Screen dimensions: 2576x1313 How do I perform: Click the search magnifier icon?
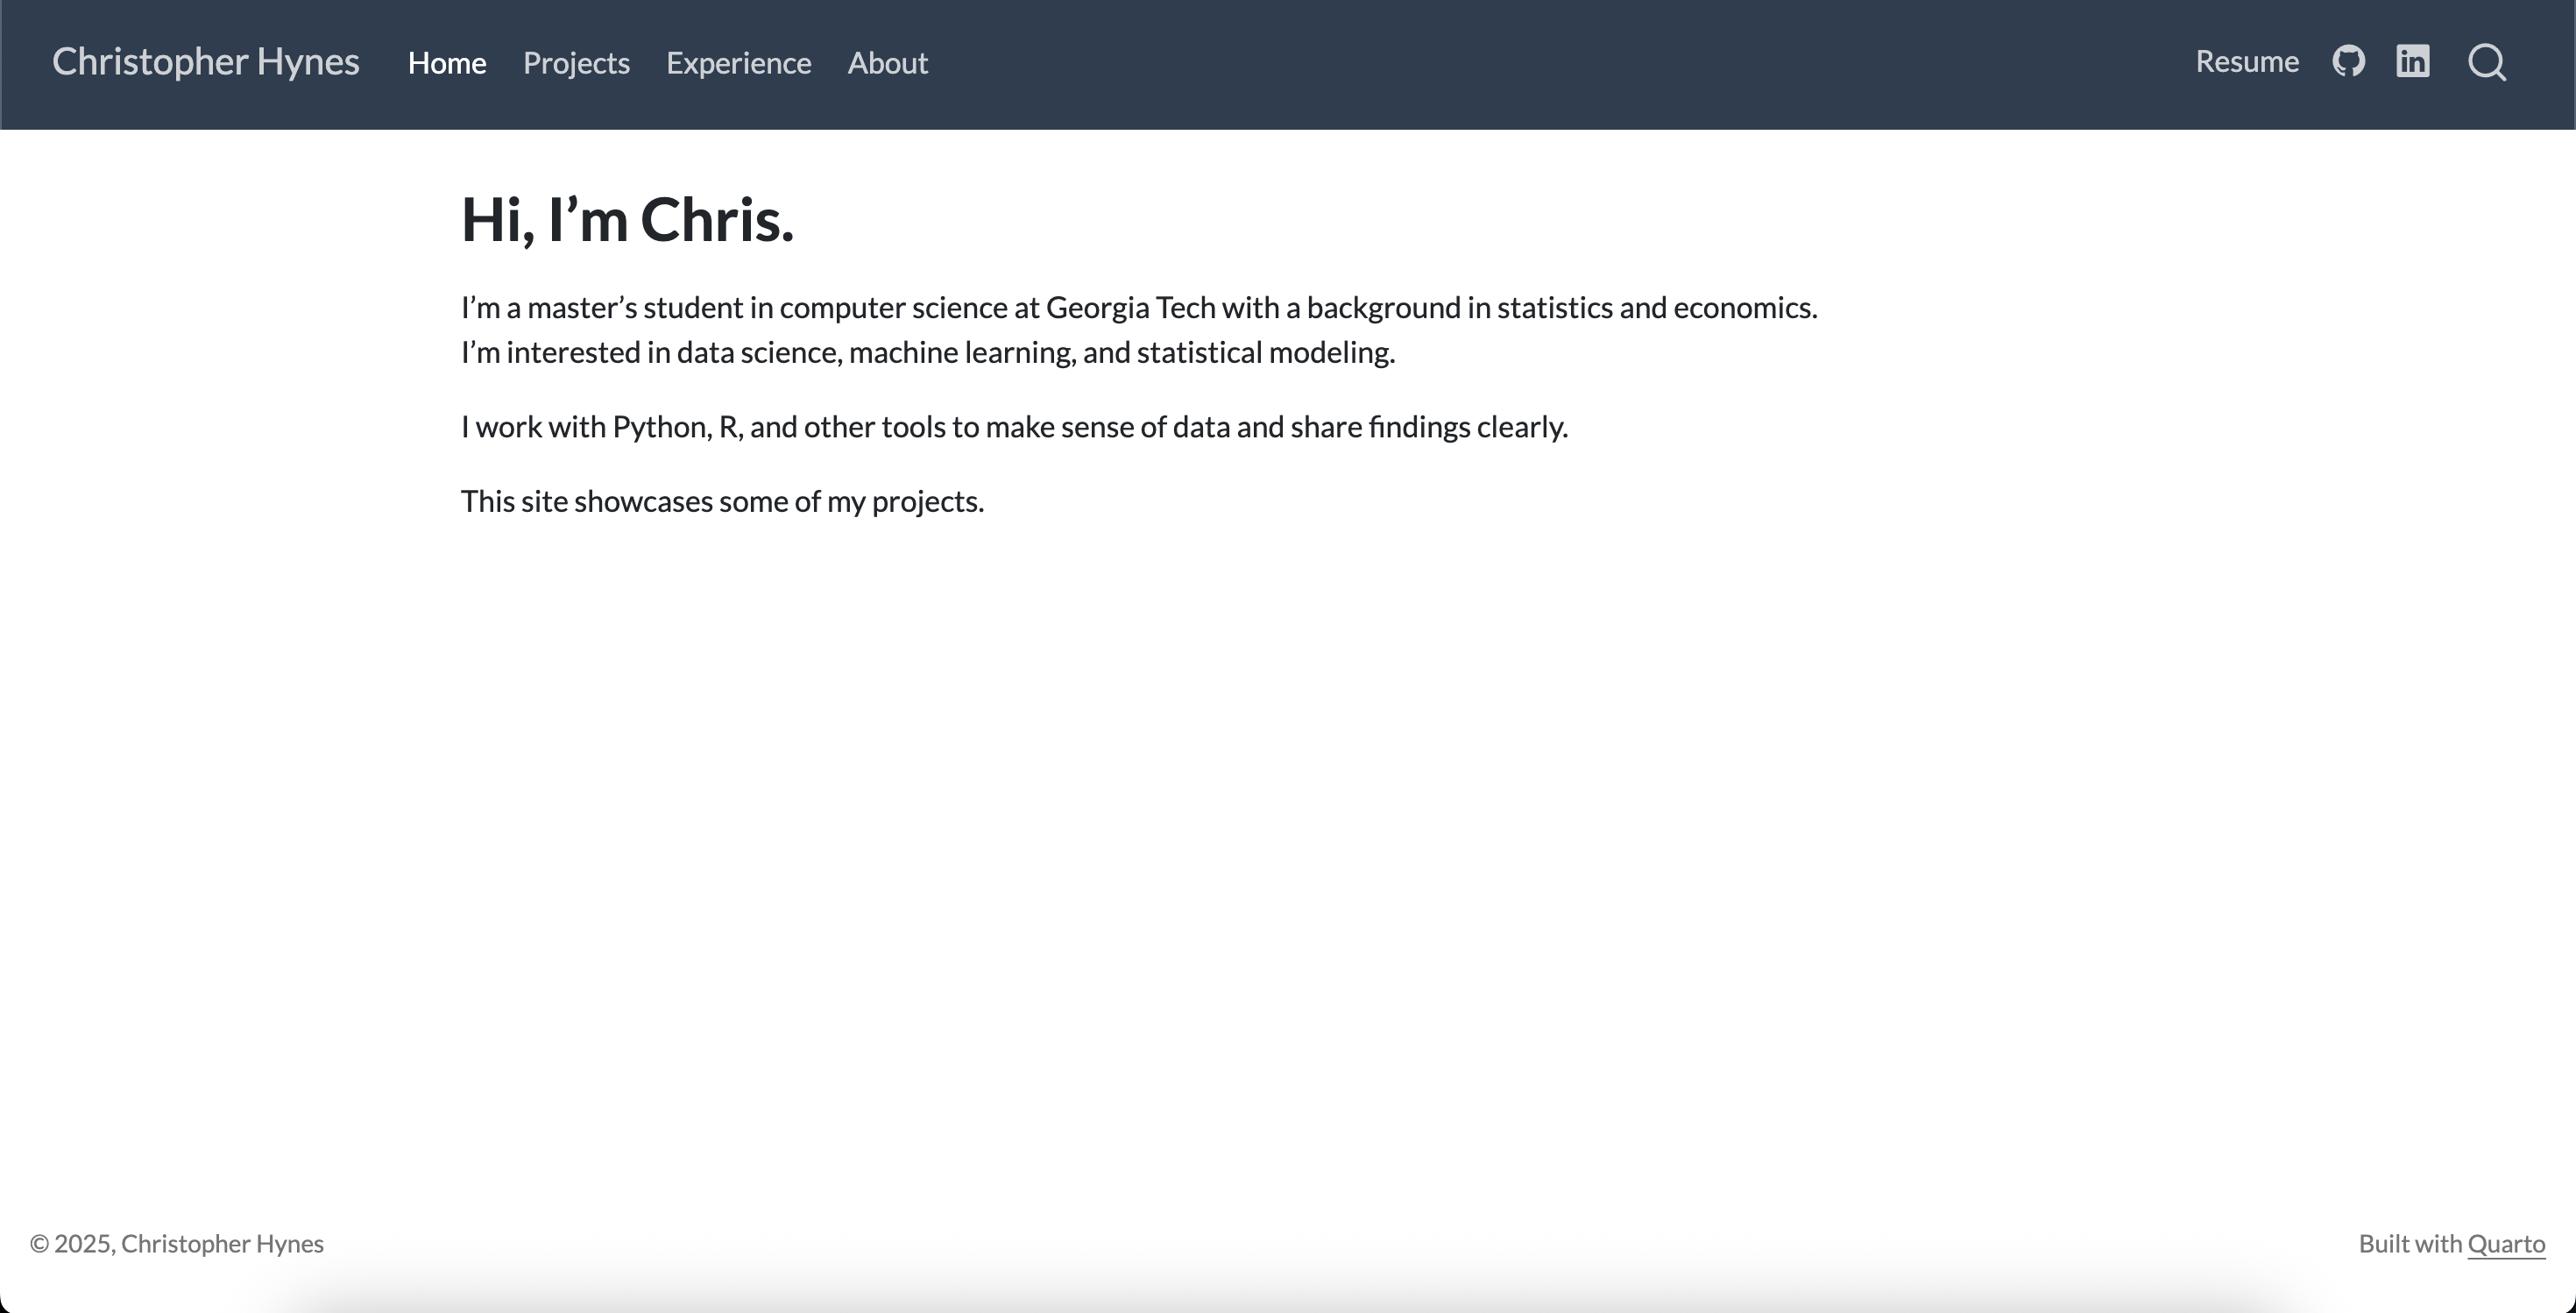2486,63
